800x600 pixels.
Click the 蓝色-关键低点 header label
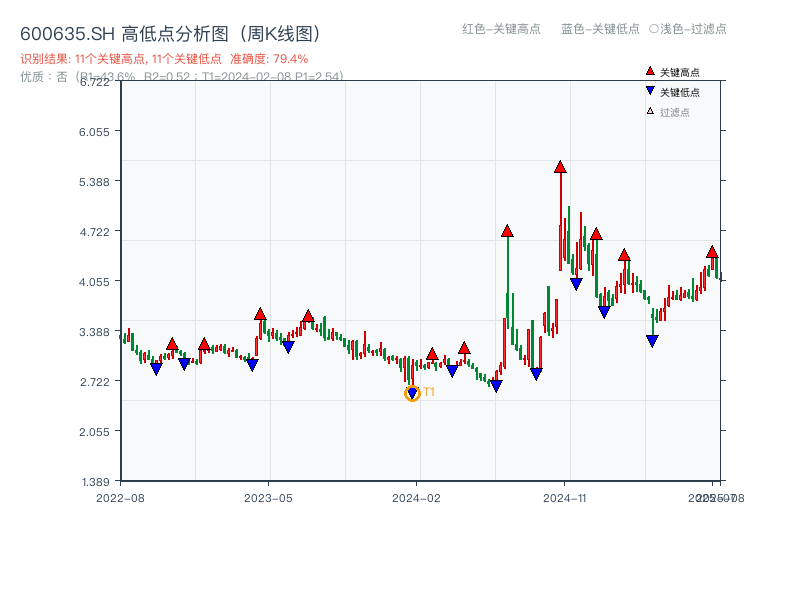[600, 29]
